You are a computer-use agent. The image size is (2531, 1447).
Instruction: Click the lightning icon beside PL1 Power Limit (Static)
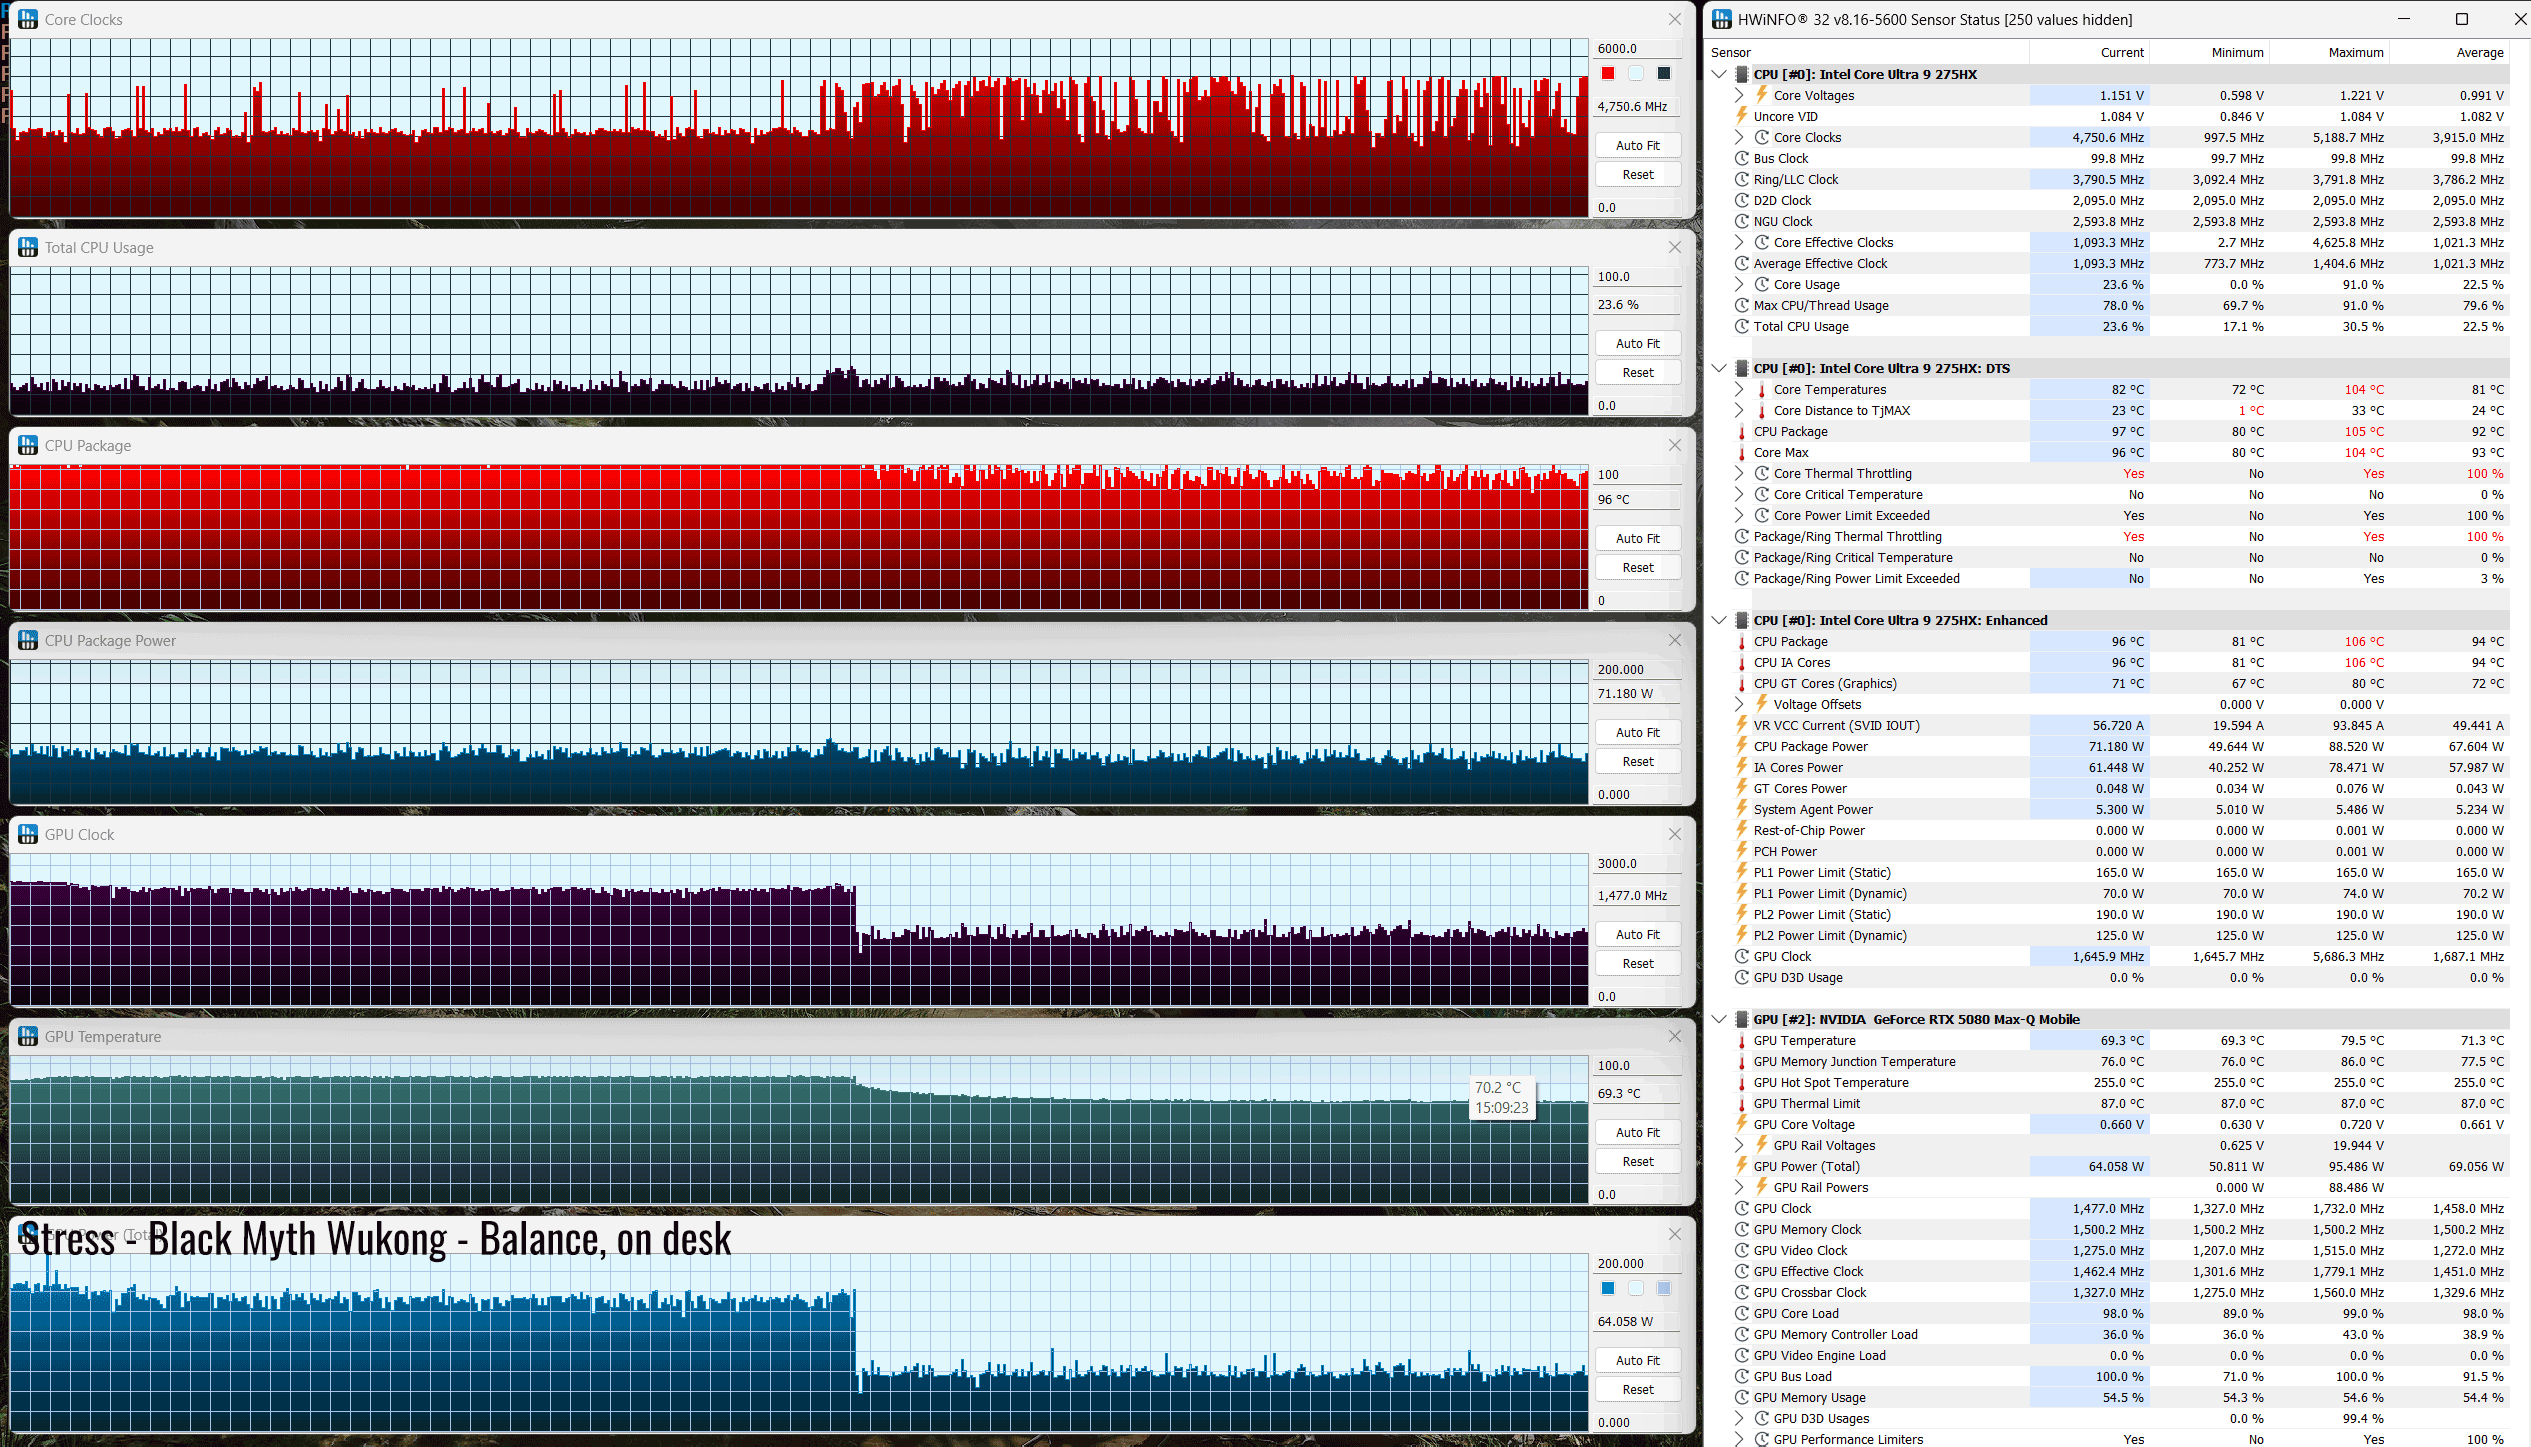[x=1741, y=872]
